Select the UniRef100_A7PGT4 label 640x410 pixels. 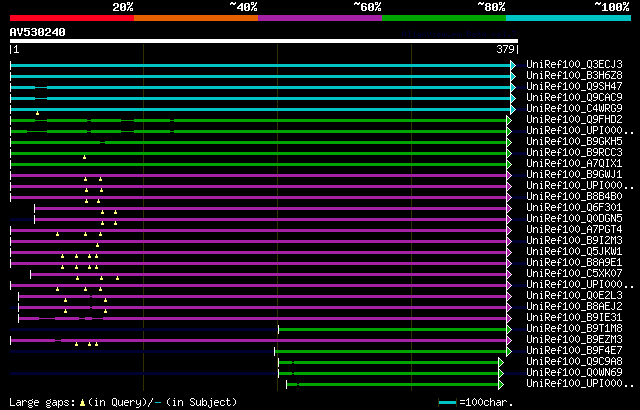(574, 230)
